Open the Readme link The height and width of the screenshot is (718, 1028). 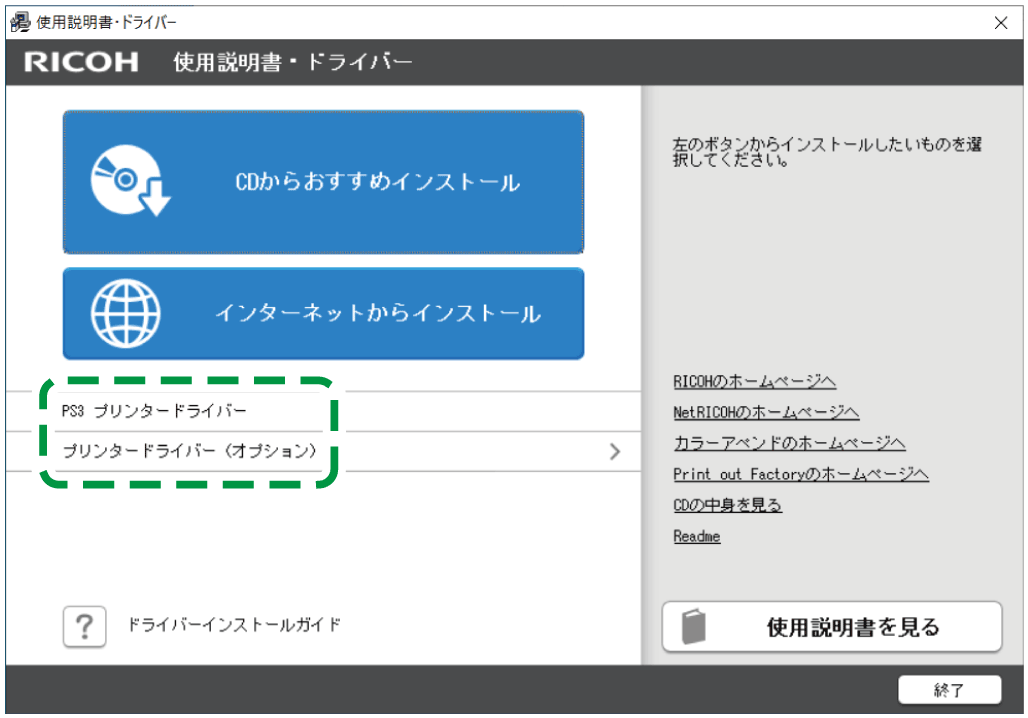coord(696,535)
